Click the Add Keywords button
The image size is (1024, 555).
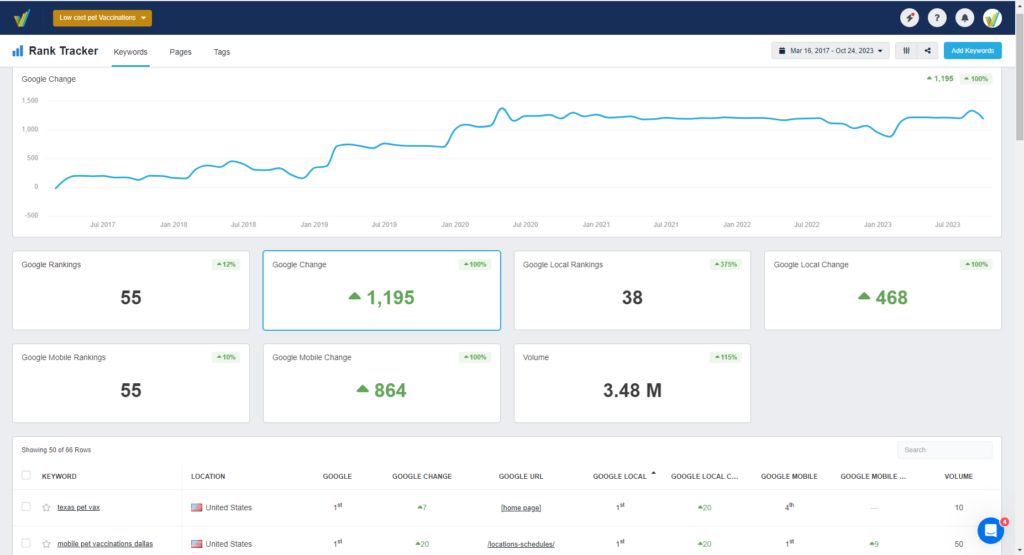point(972,51)
